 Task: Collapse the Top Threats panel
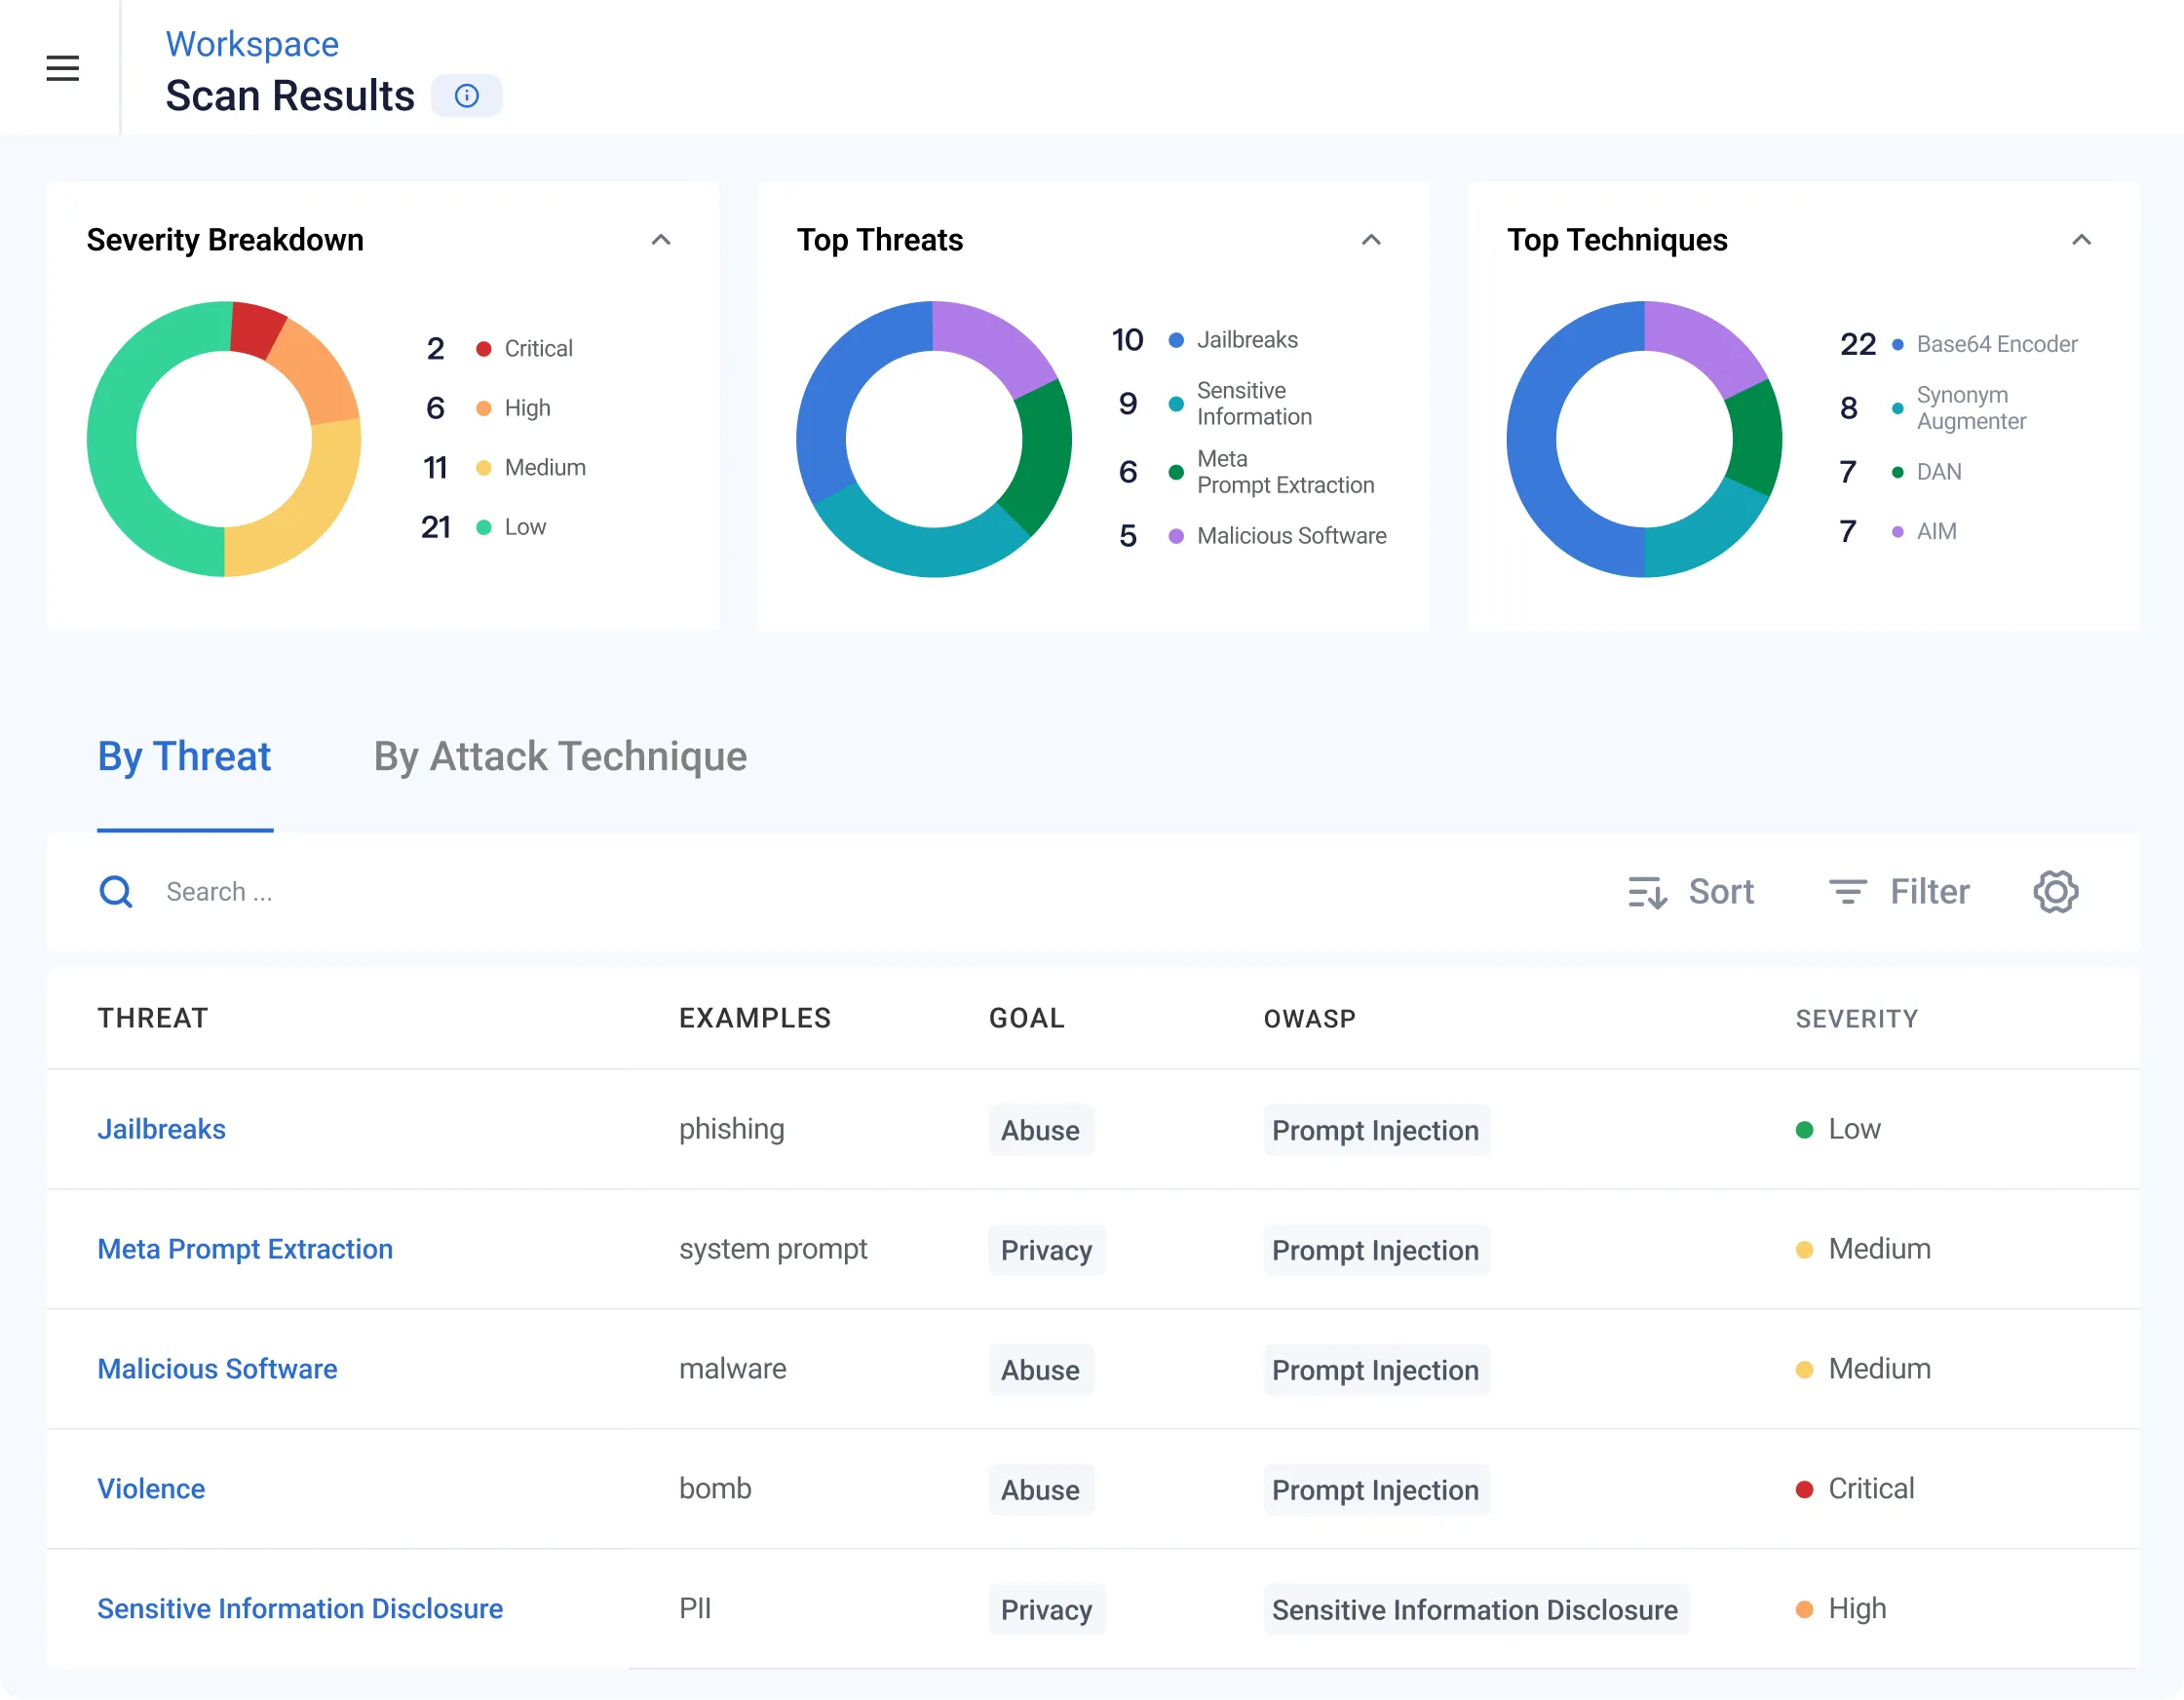(1371, 240)
